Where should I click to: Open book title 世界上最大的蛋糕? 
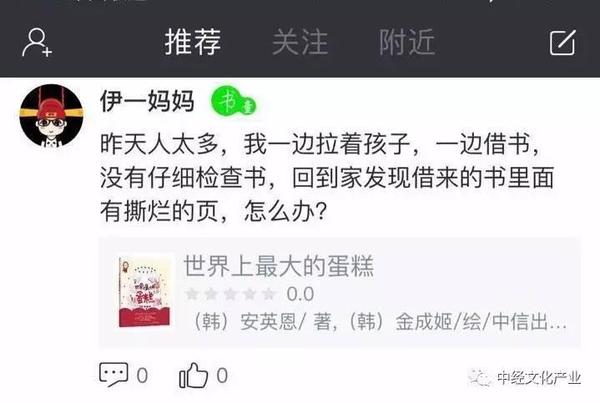(279, 266)
